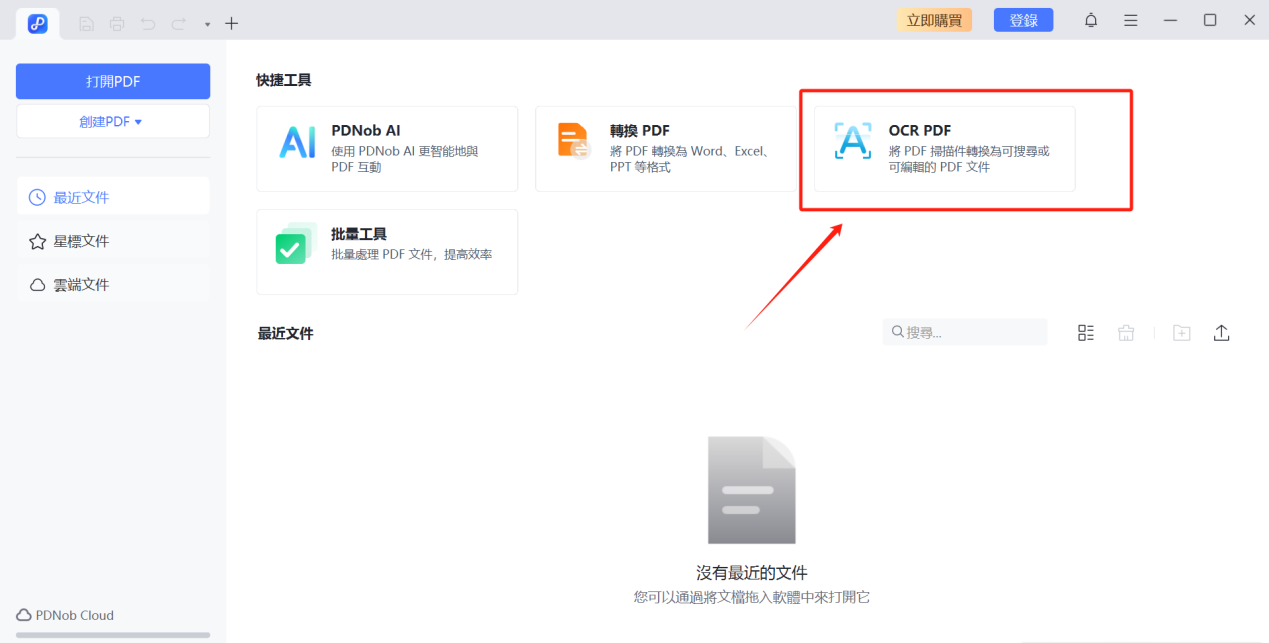Switch to 星標文件 starred files view
Image resolution: width=1269 pixels, height=643 pixels.
coord(113,240)
